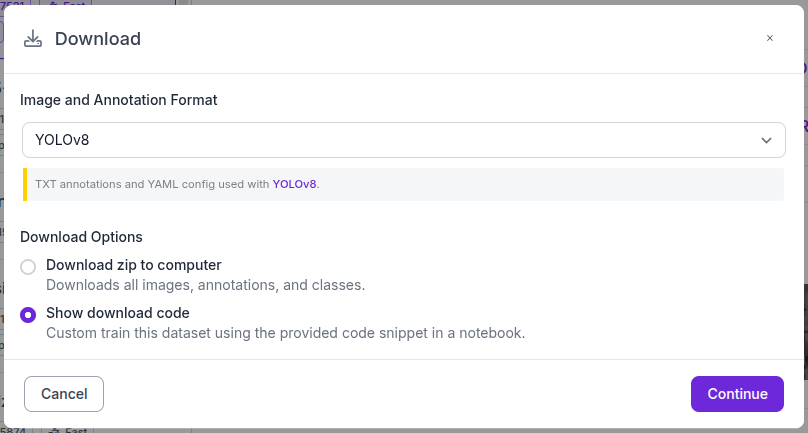Click 'Downloads all images, annotations, and classes' description
Viewport: 808px width, 433px height.
206,285
